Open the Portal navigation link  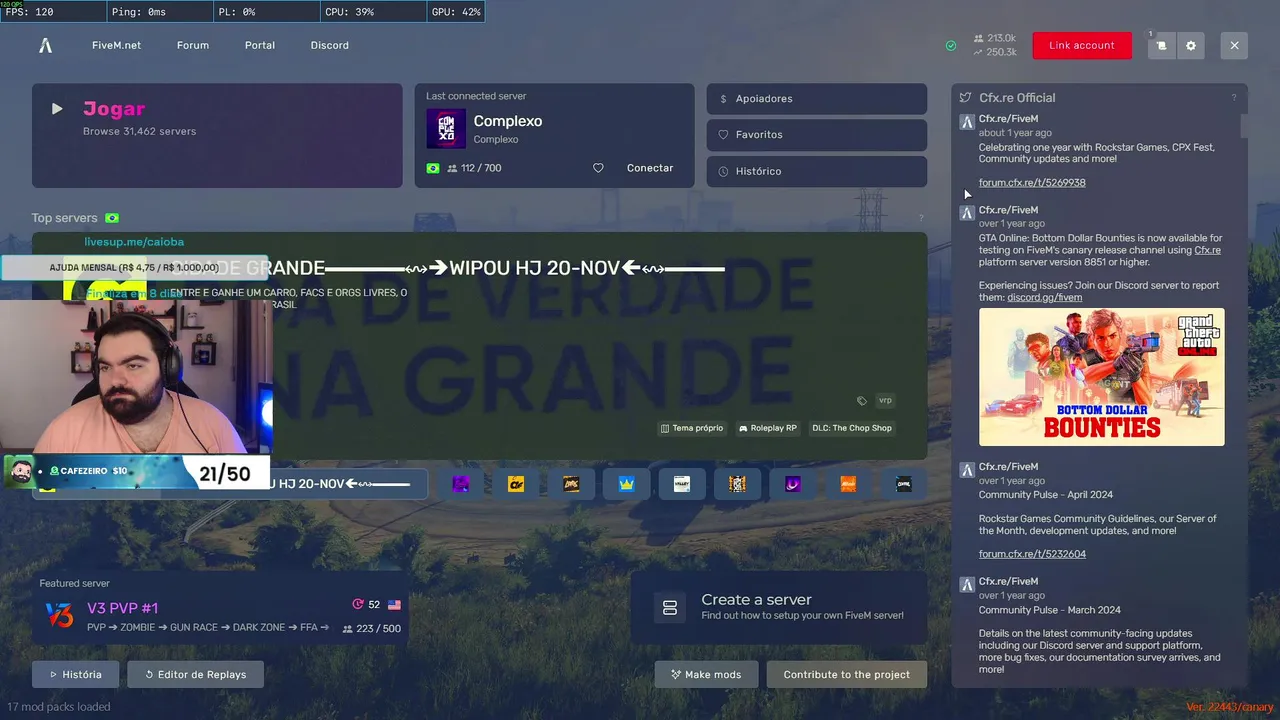tap(260, 45)
